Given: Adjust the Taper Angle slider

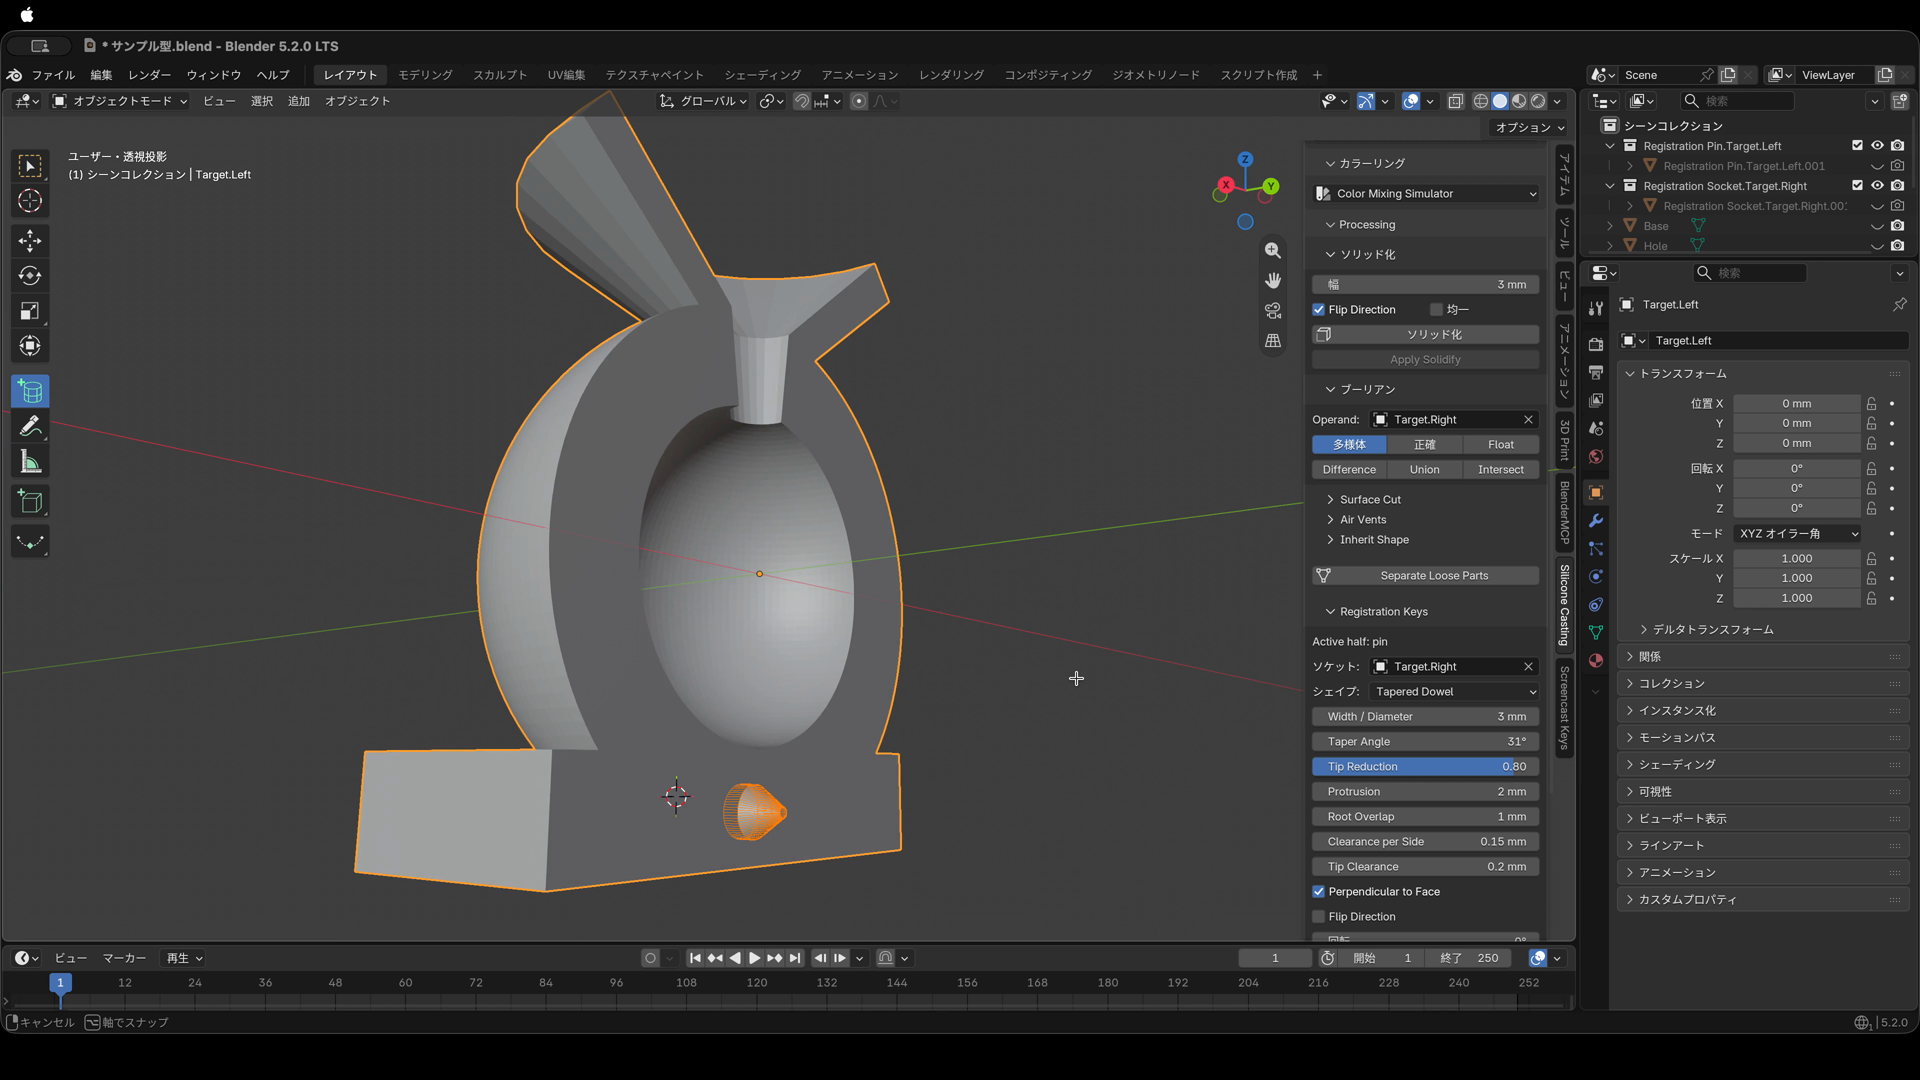Looking at the screenshot, I should click(1426, 742).
